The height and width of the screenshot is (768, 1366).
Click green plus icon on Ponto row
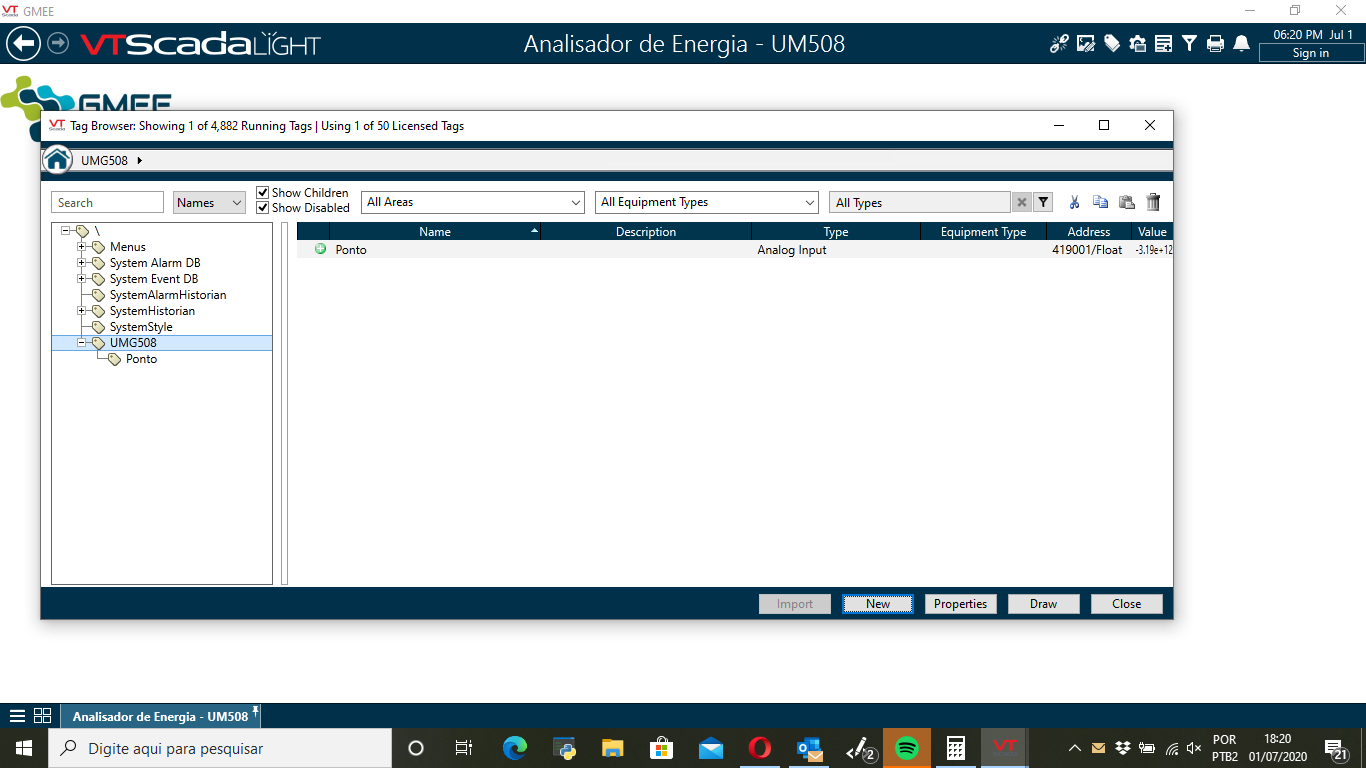coord(320,249)
